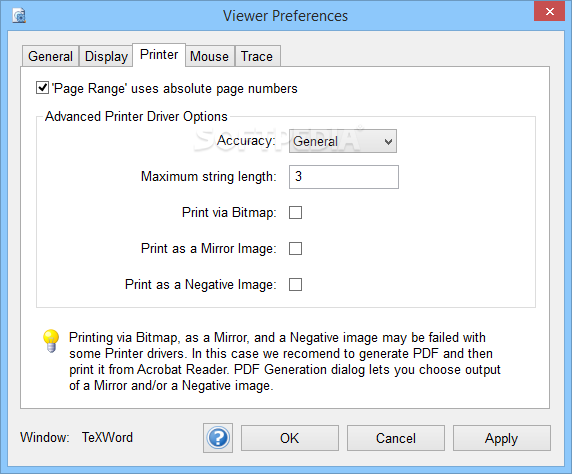This screenshot has height=474, width=572.
Task: Click the yellow lightbulb tip icon
Action: 51,341
